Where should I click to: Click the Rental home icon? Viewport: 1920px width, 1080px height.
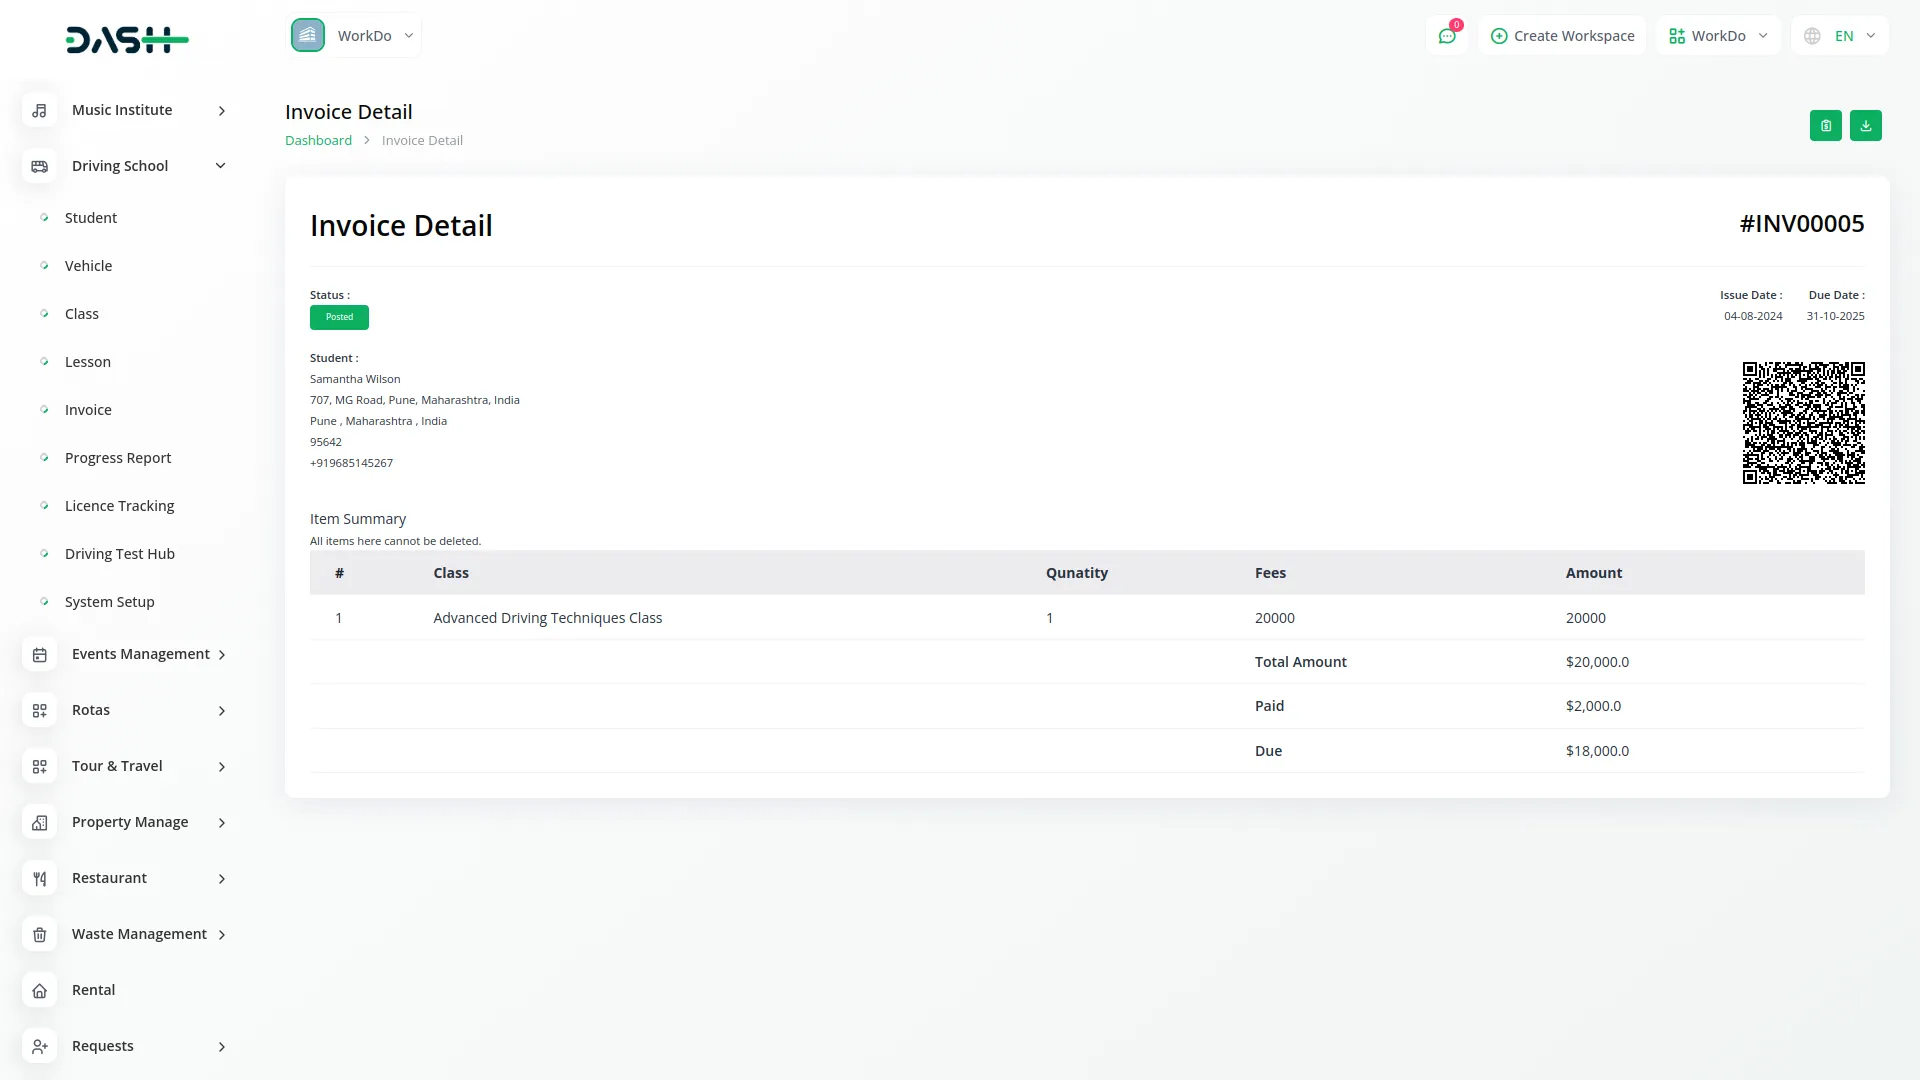click(39, 991)
